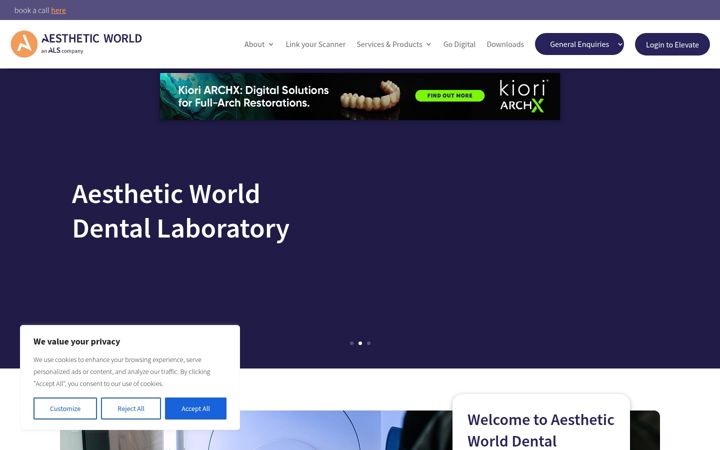Click the Kiori ARCHX banner image
The width and height of the screenshot is (720, 450).
pos(360,96)
